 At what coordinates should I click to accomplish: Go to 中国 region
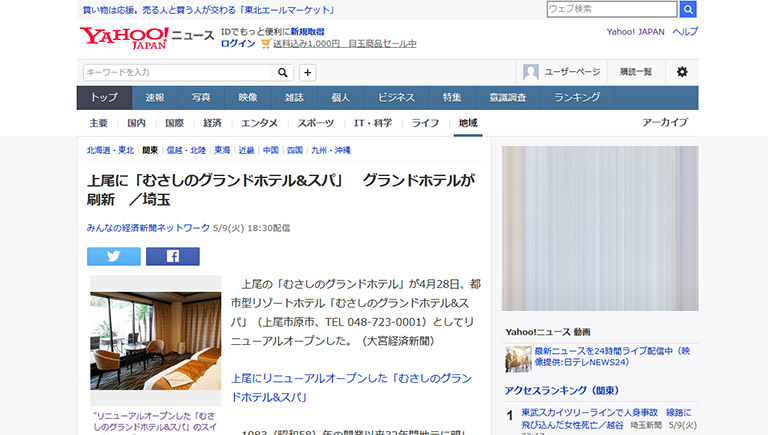point(270,150)
